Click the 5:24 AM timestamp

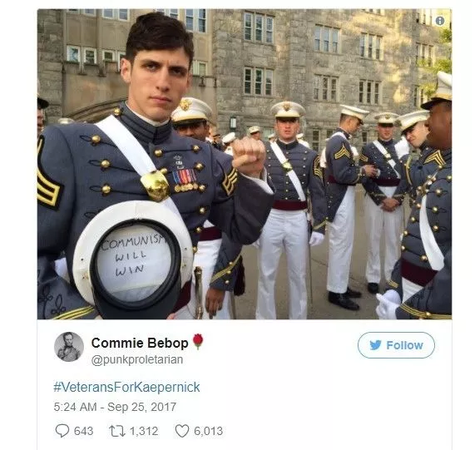click(x=75, y=407)
